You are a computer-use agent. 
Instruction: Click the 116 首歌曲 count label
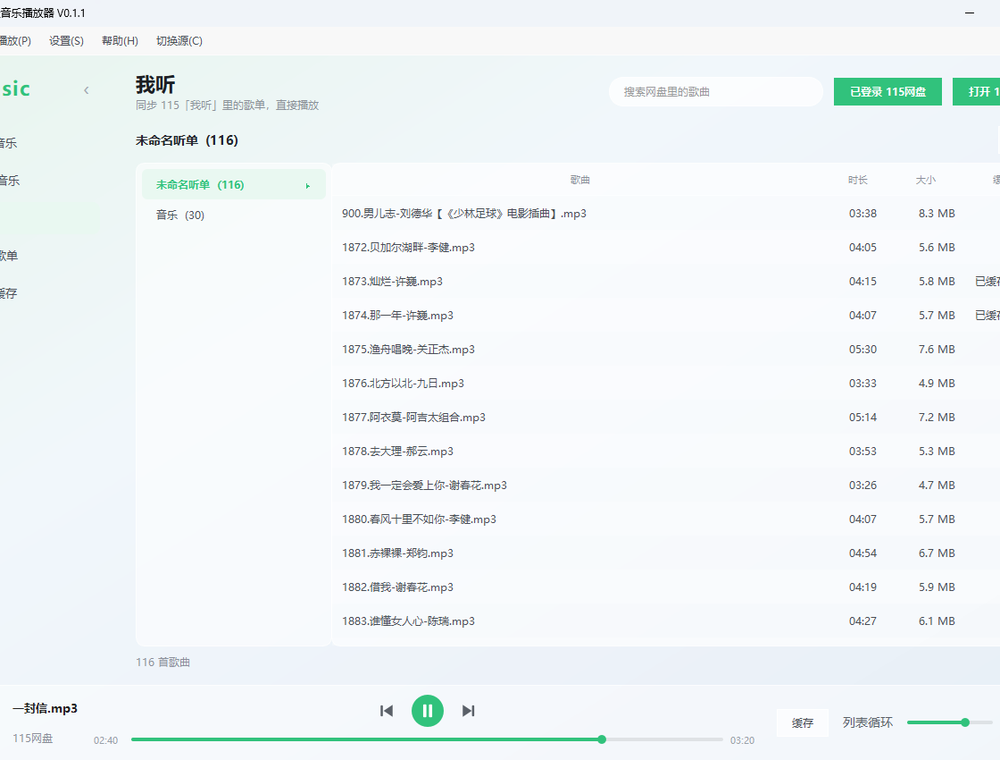click(x=163, y=662)
